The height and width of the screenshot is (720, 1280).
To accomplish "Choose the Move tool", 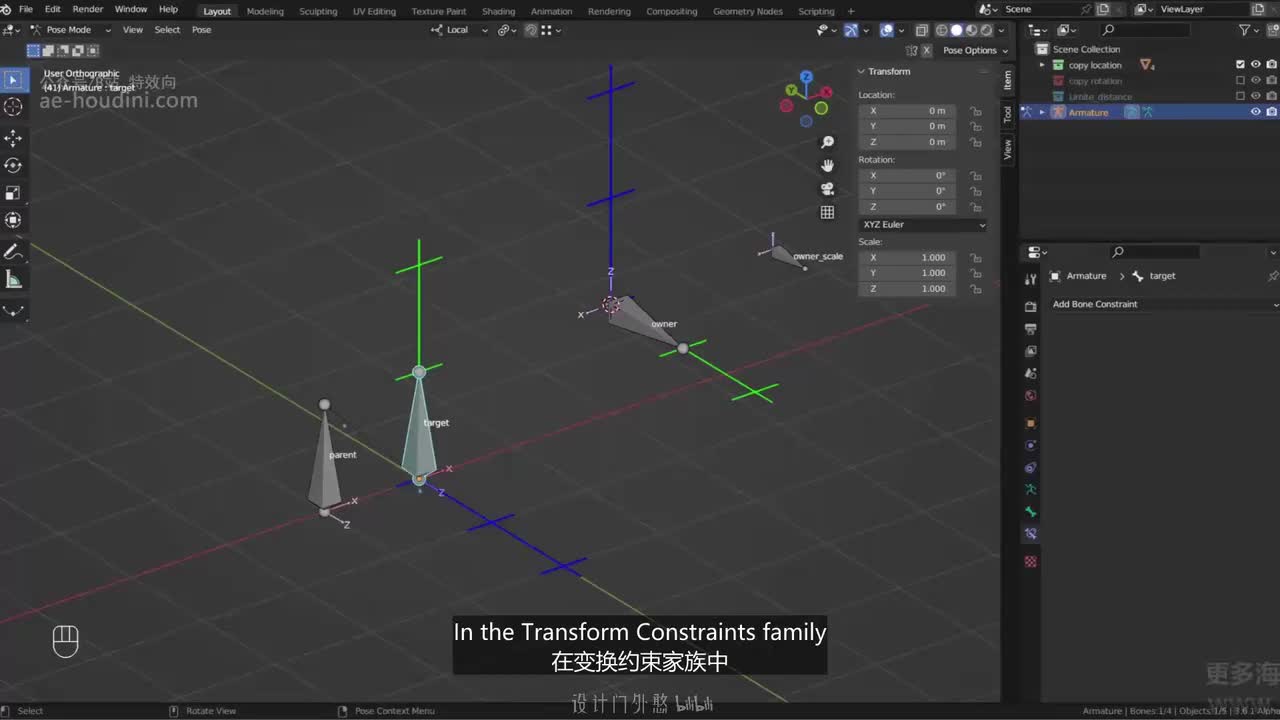I will 14,137.
